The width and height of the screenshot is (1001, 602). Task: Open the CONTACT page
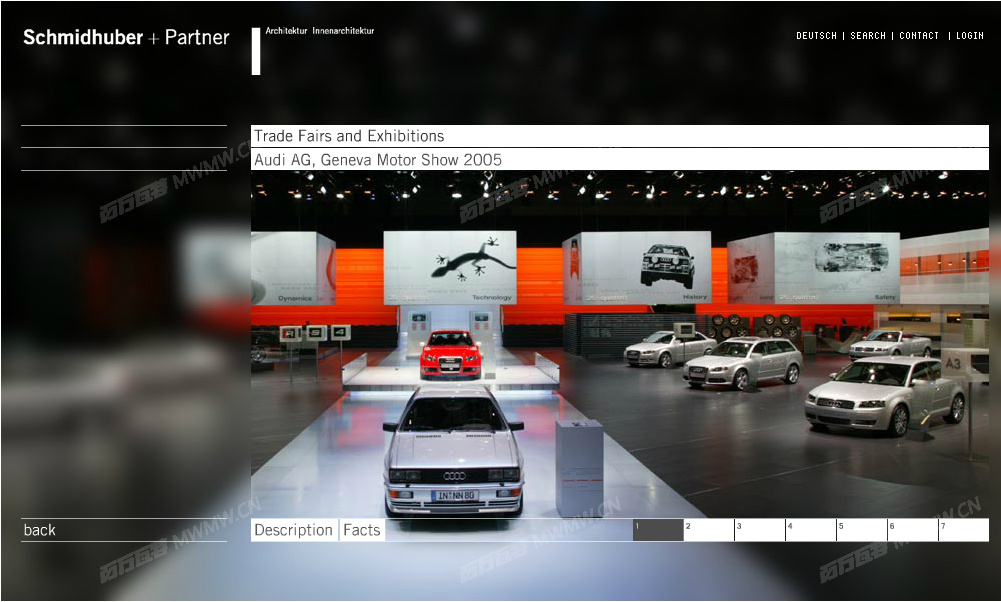pyautogui.click(x=919, y=36)
